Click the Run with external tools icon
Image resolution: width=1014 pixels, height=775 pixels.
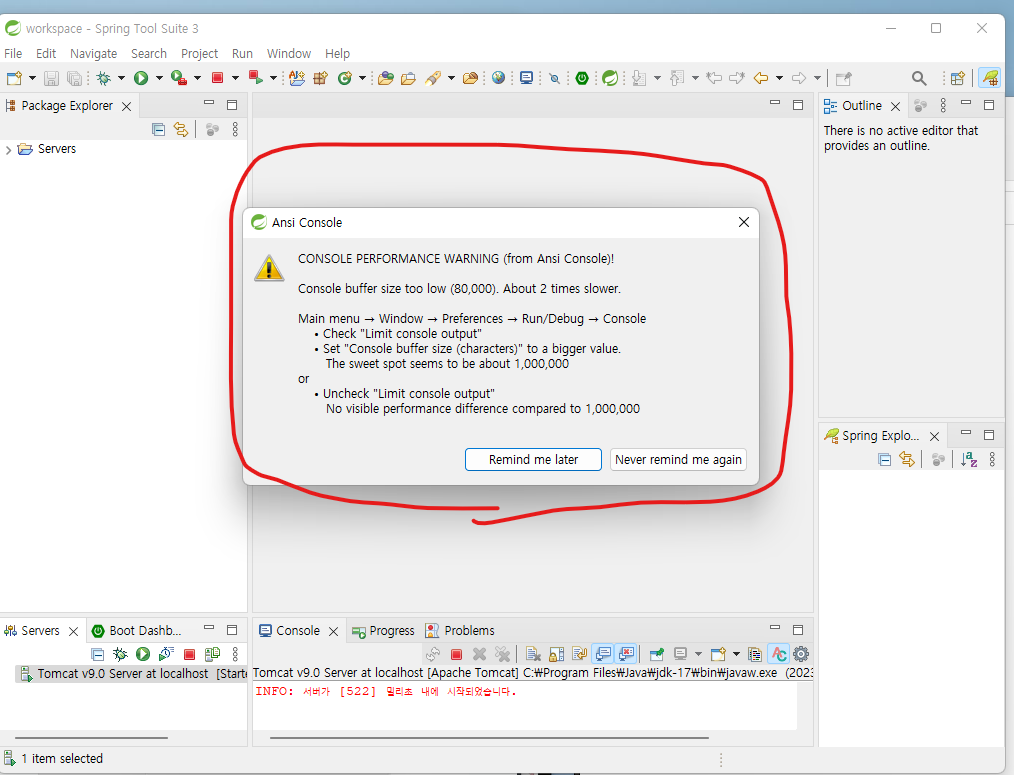(x=178, y=78)
